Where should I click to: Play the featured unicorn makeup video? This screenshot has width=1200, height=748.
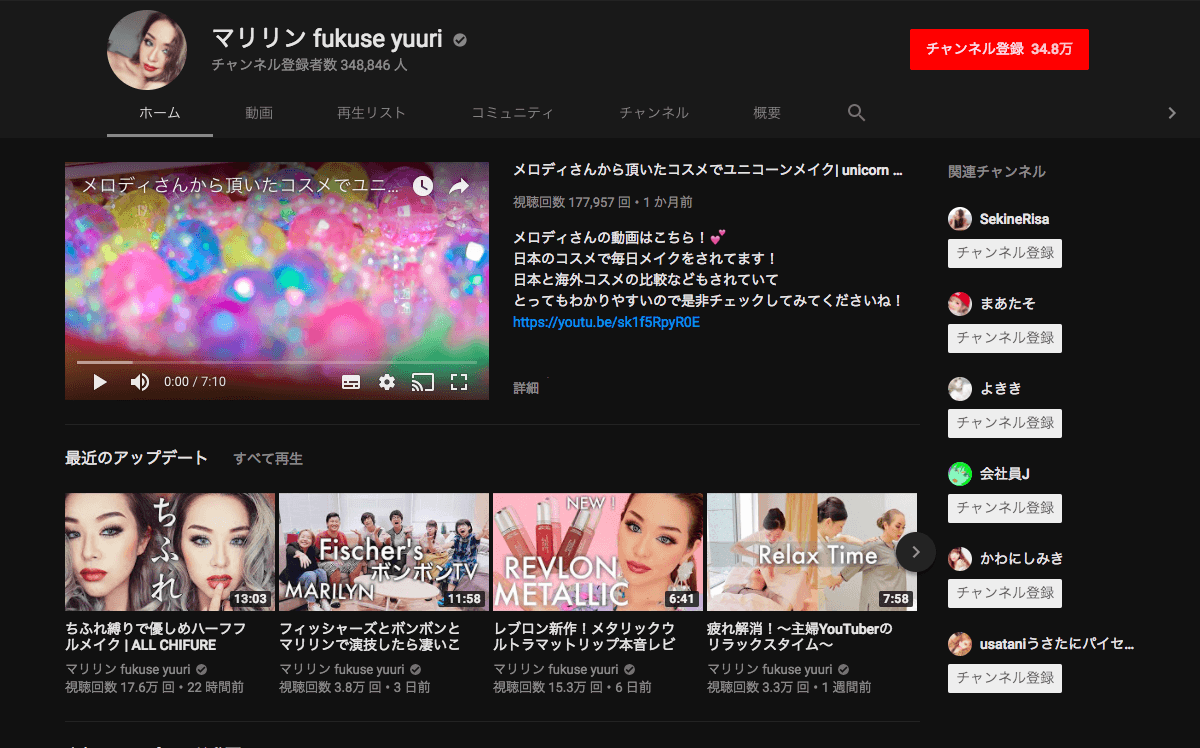100,382
